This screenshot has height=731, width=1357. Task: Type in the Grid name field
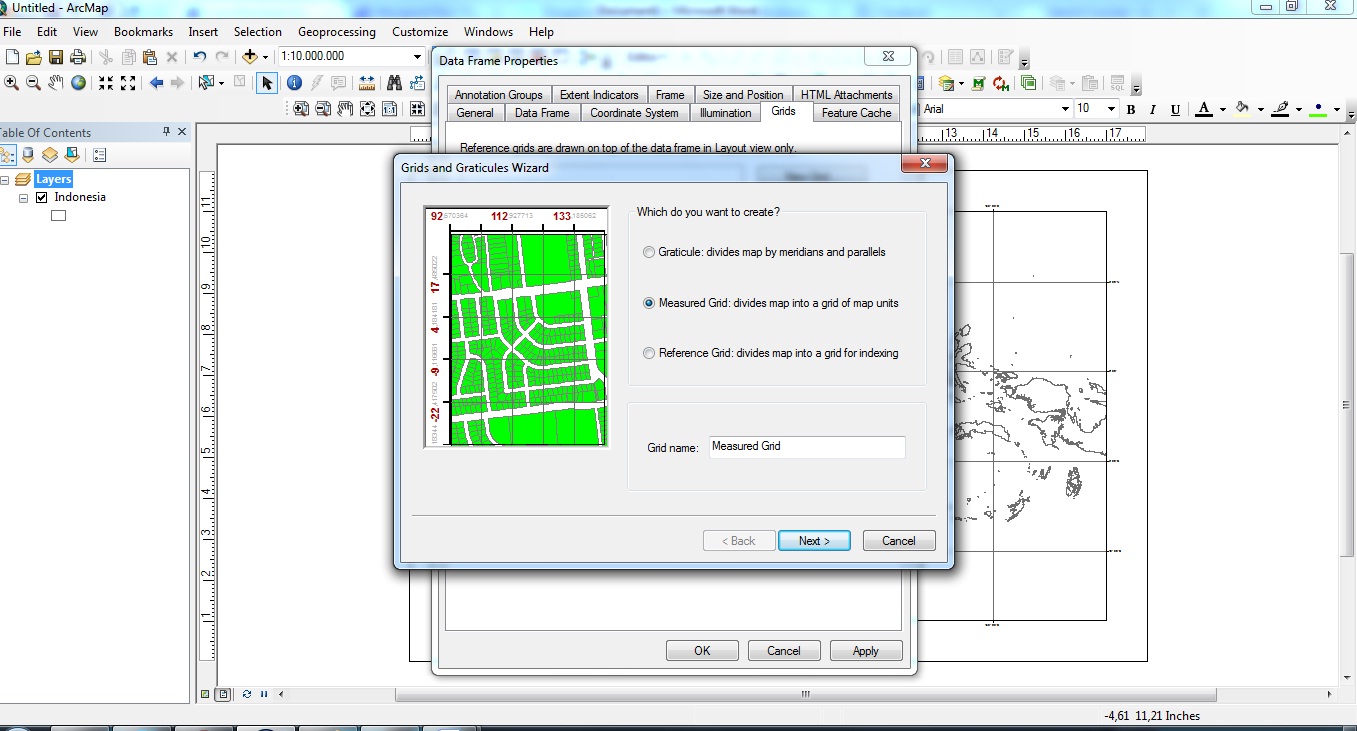806,447
